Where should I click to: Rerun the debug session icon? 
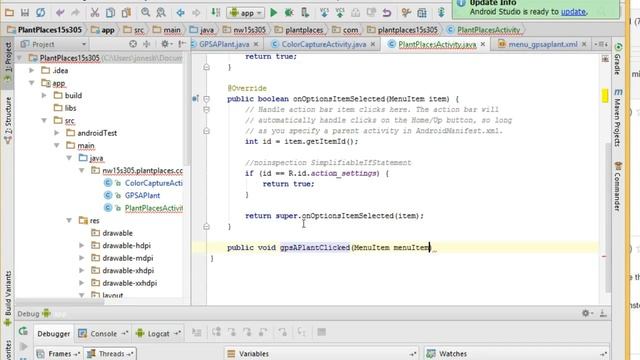pos(23,331)
